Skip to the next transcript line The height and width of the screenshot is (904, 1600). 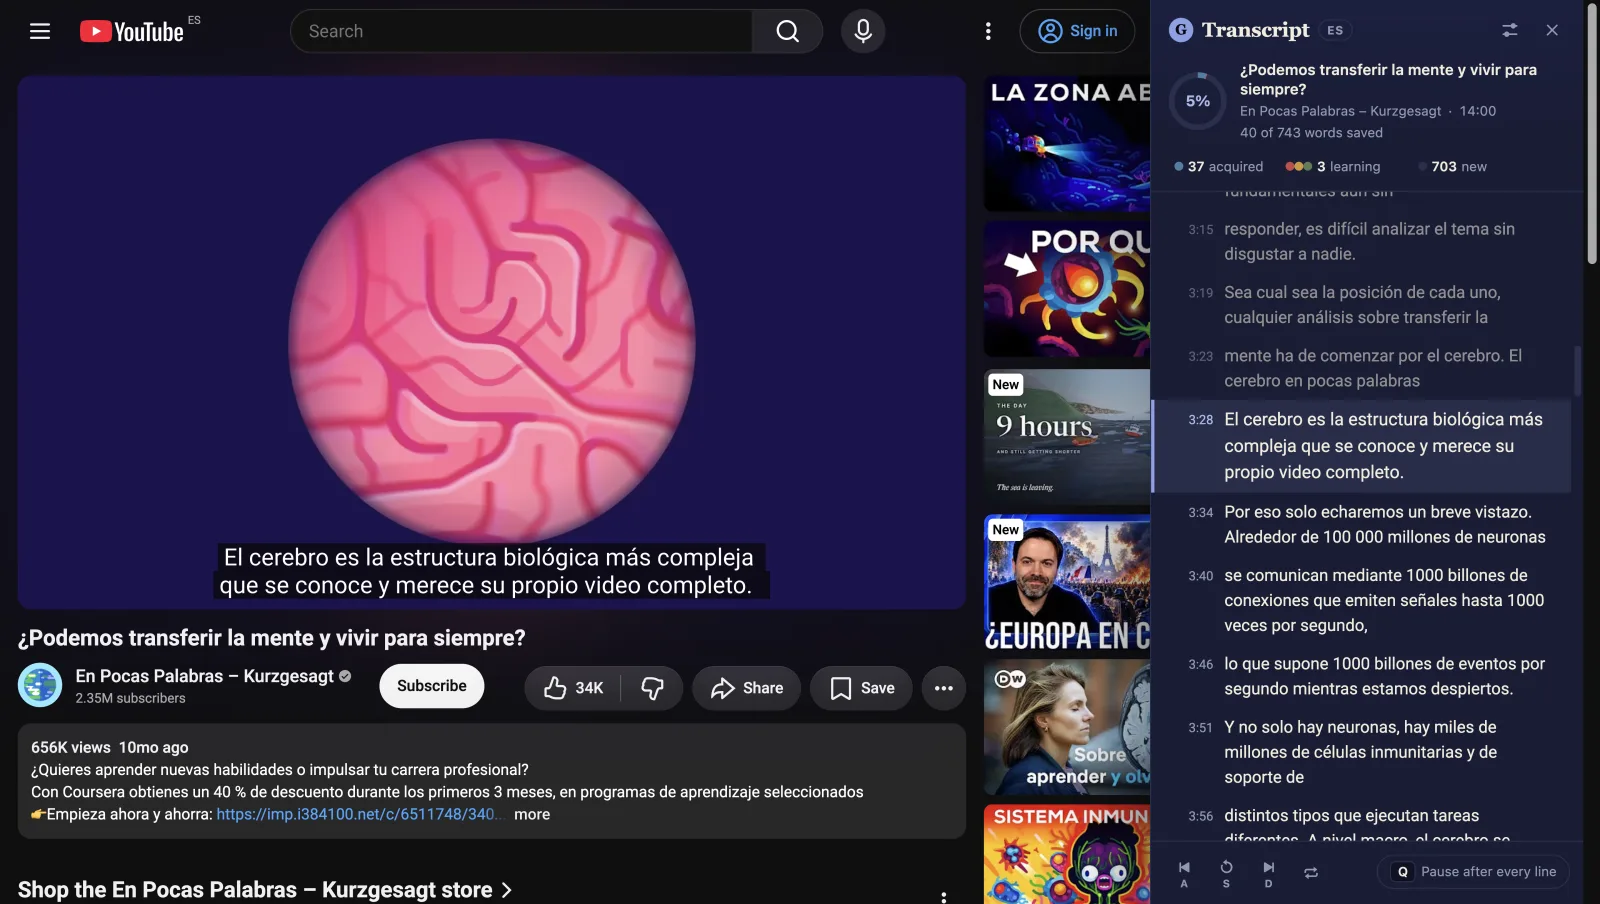[x=1268, y=873]
